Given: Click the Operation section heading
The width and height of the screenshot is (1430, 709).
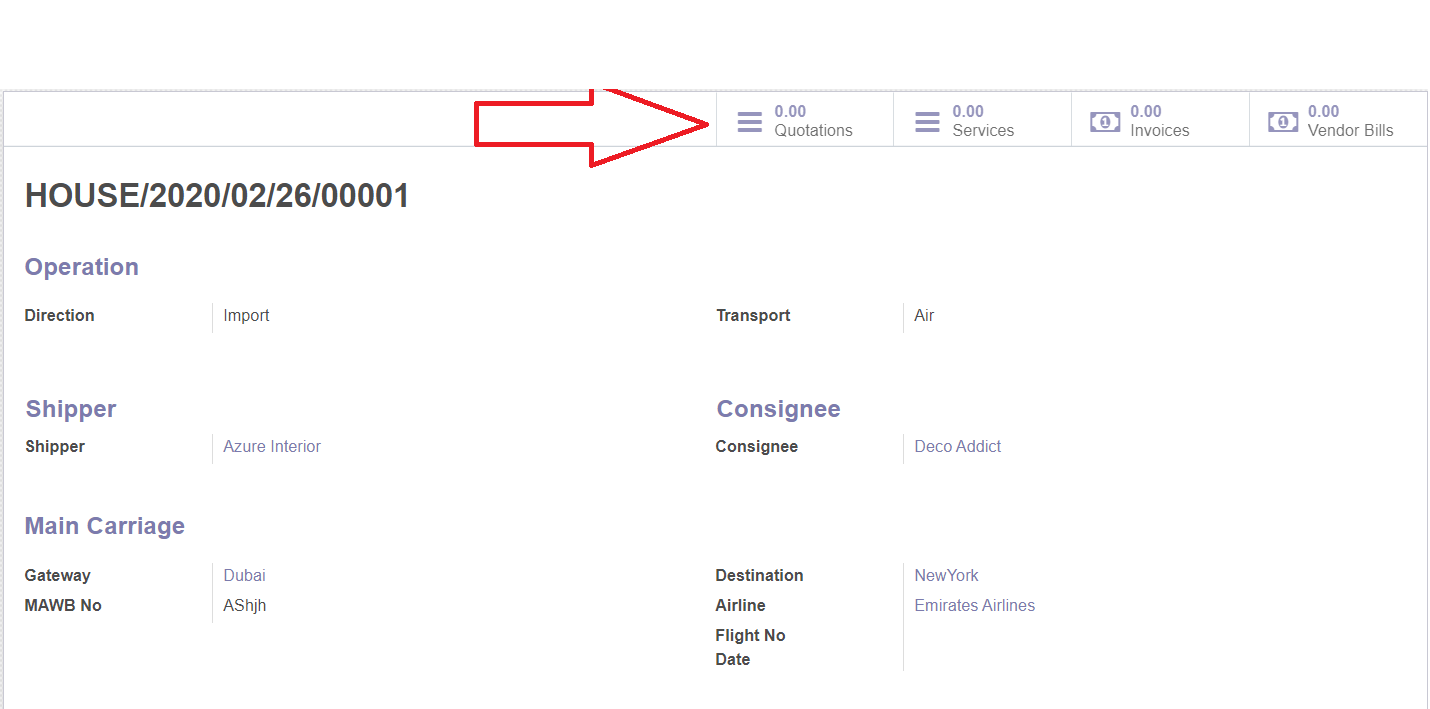Looking at the screenshot, I should (x=81, y=267).
